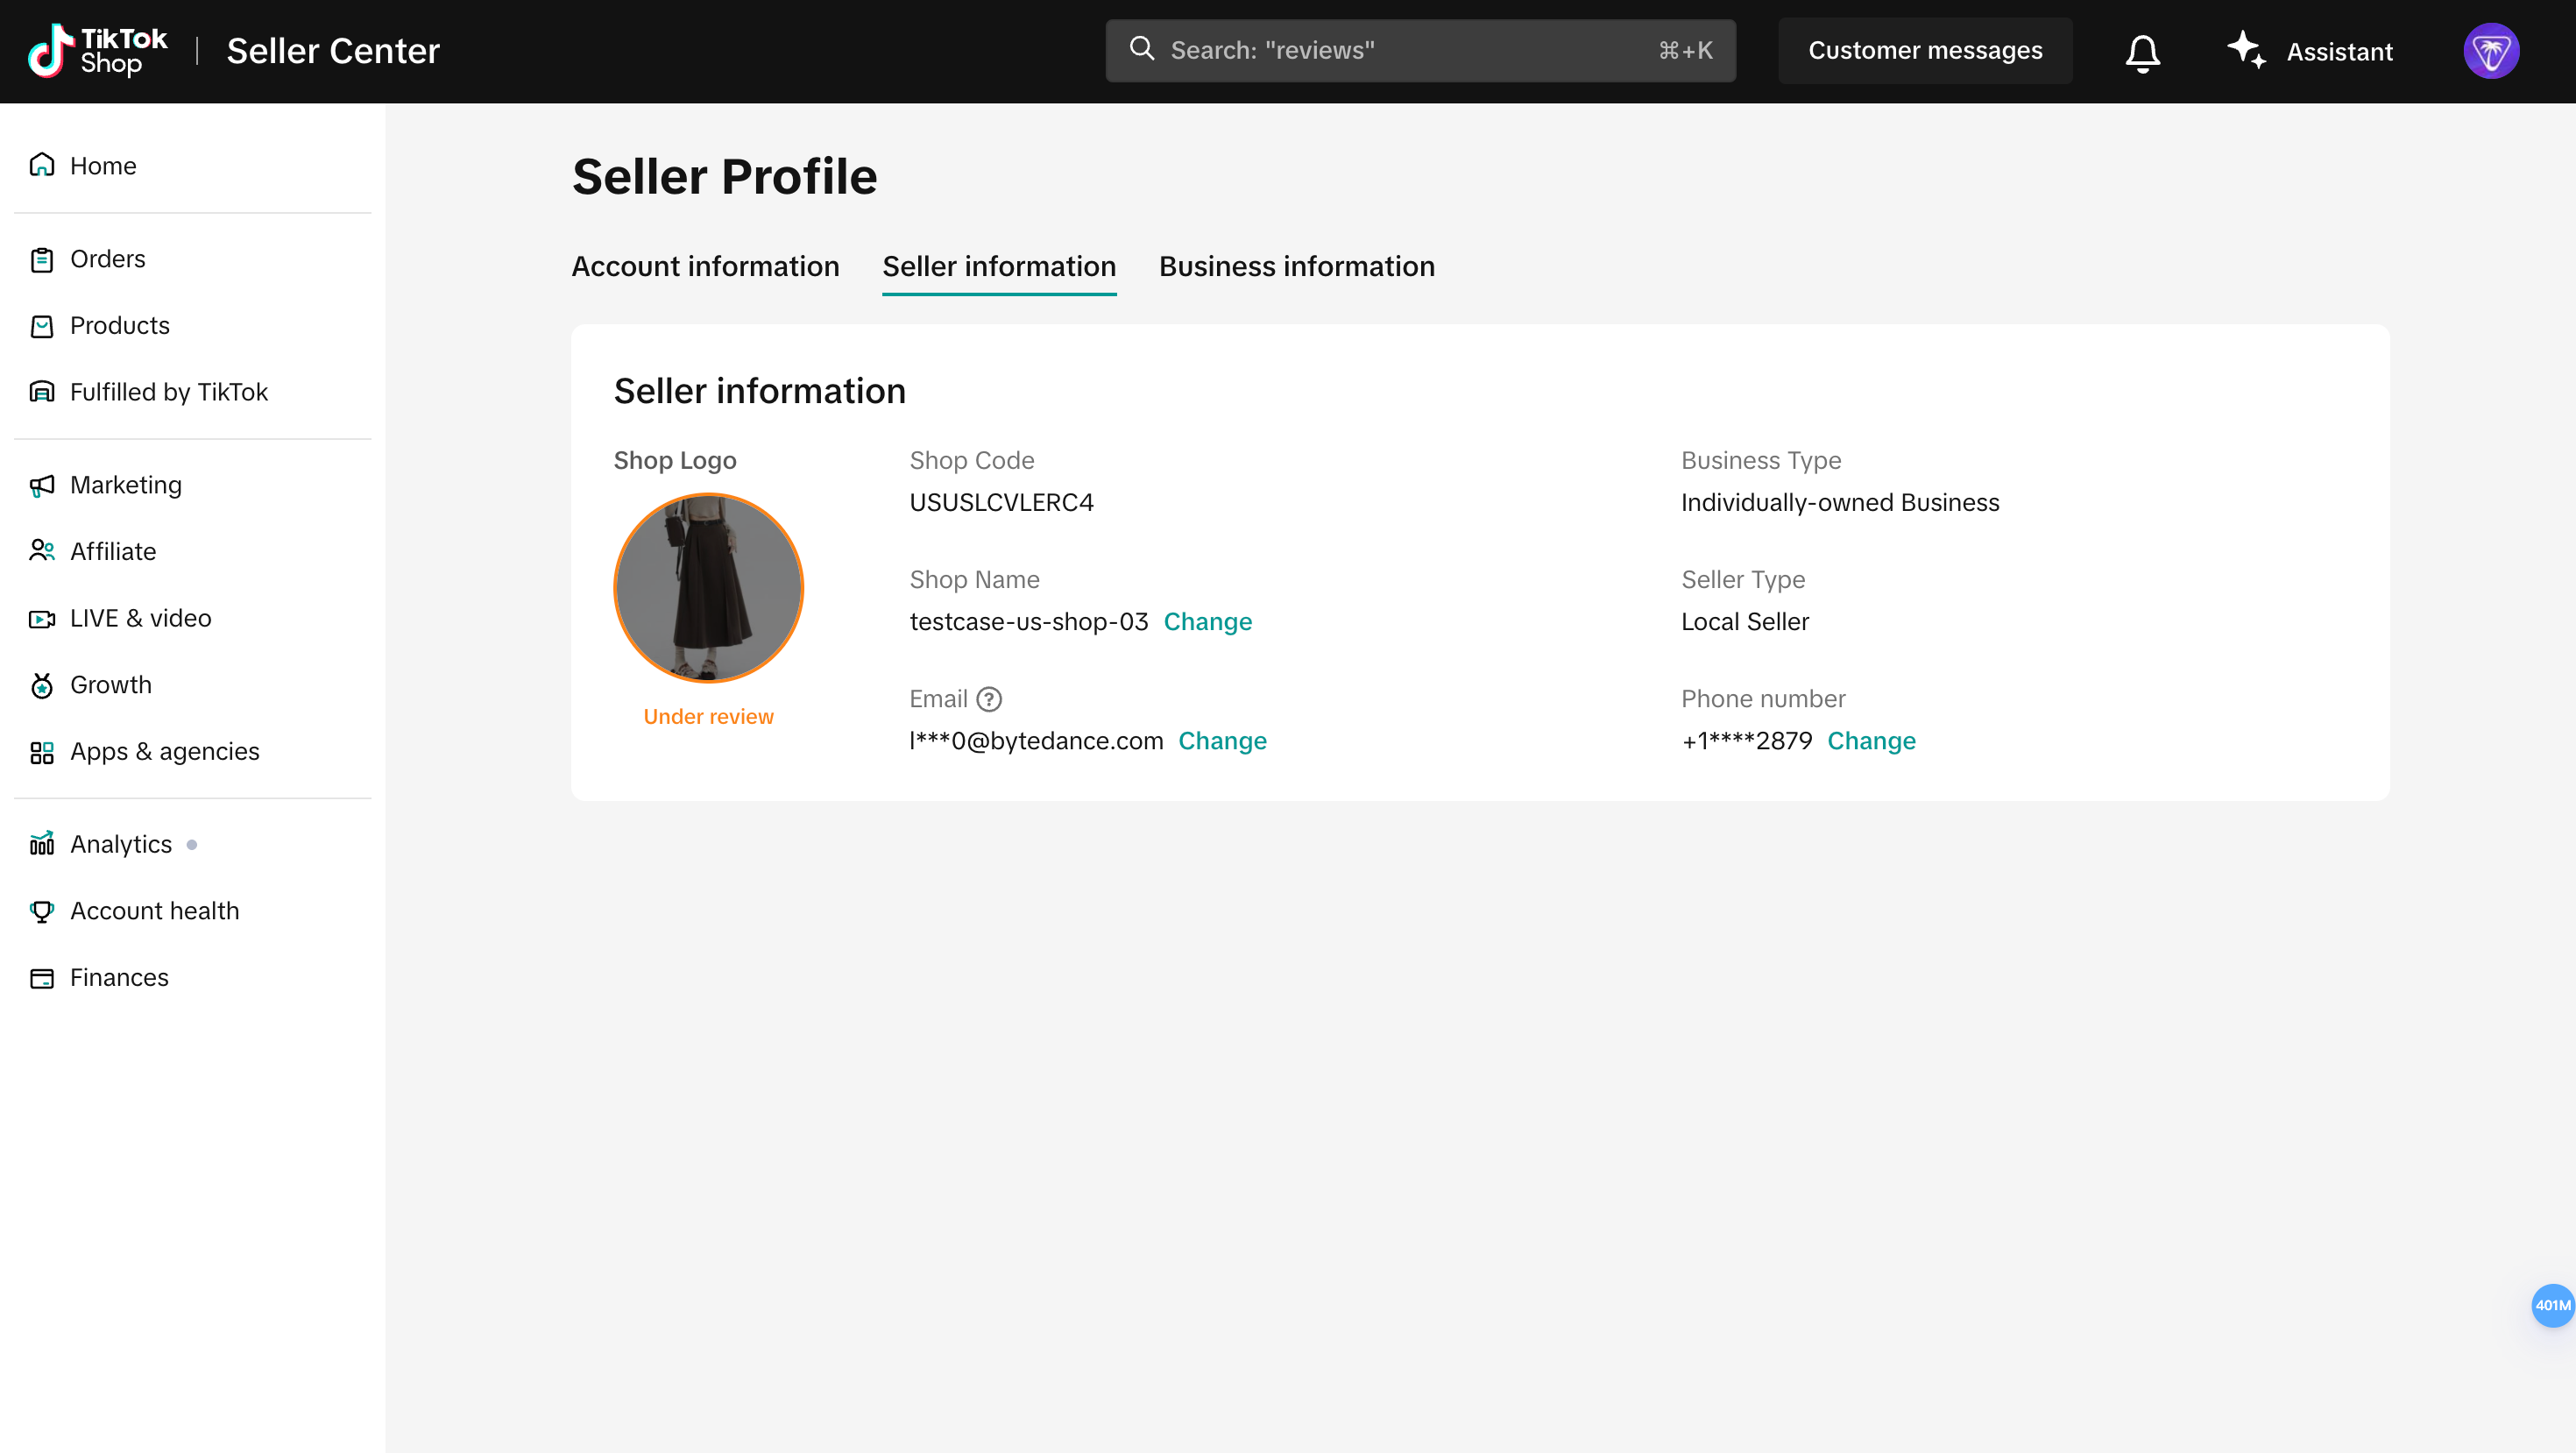Image resolution: width=2576 pixels, height=1453 pixels.
Task: Switch to the Account information tab
Action: (x=705, y=266)
